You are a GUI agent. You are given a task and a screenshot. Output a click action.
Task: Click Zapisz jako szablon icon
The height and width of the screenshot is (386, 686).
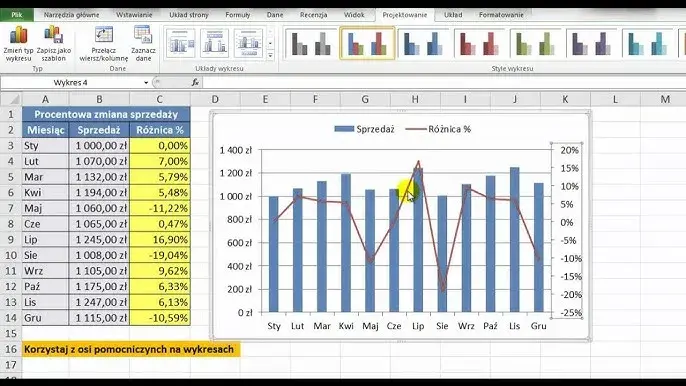pyautogui.click(x=53, y=43)
